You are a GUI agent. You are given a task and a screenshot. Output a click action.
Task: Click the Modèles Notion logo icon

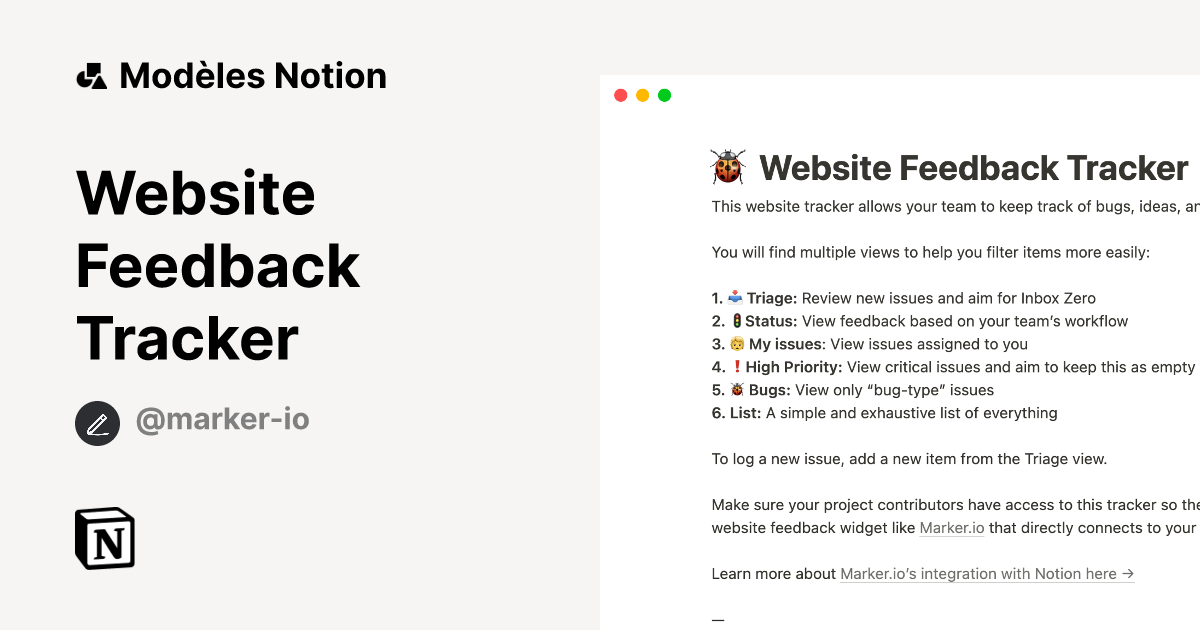tap(91, 74)
